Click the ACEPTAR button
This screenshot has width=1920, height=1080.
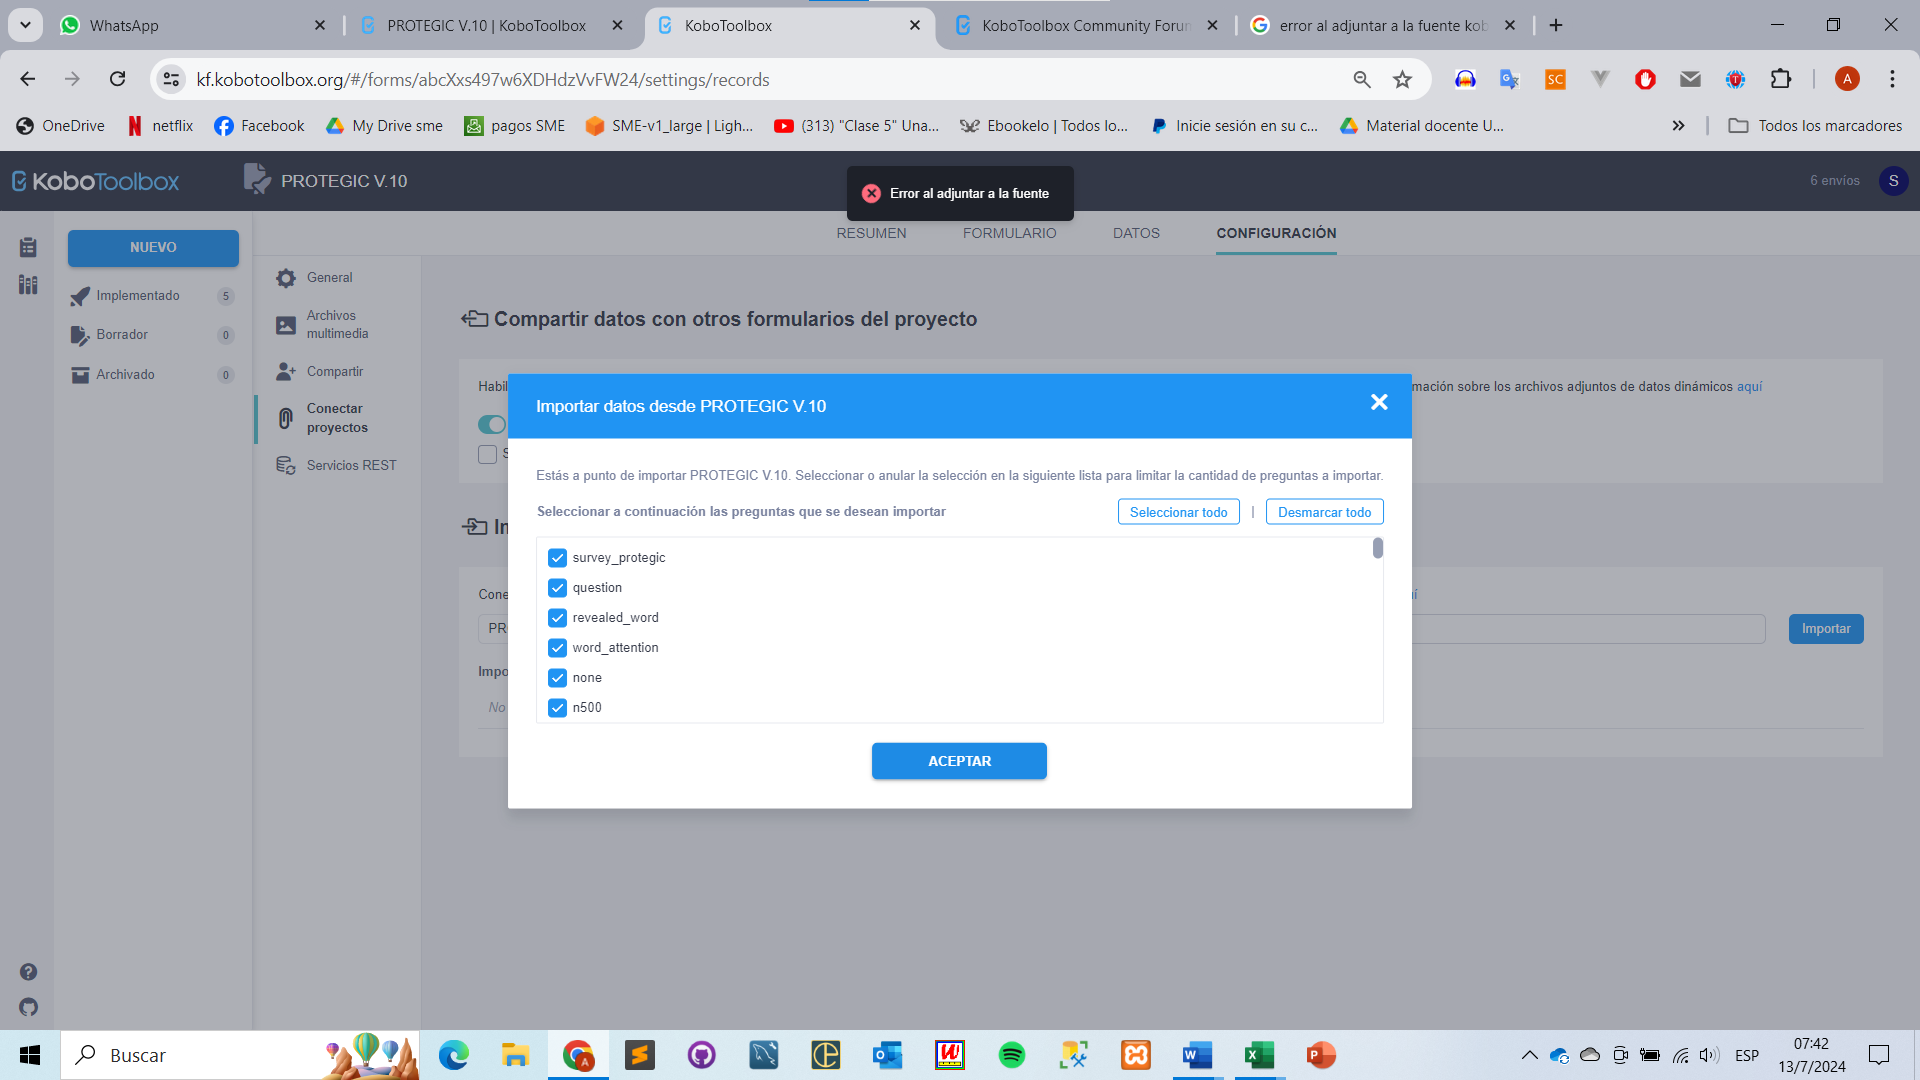click(x=959, y=761)
